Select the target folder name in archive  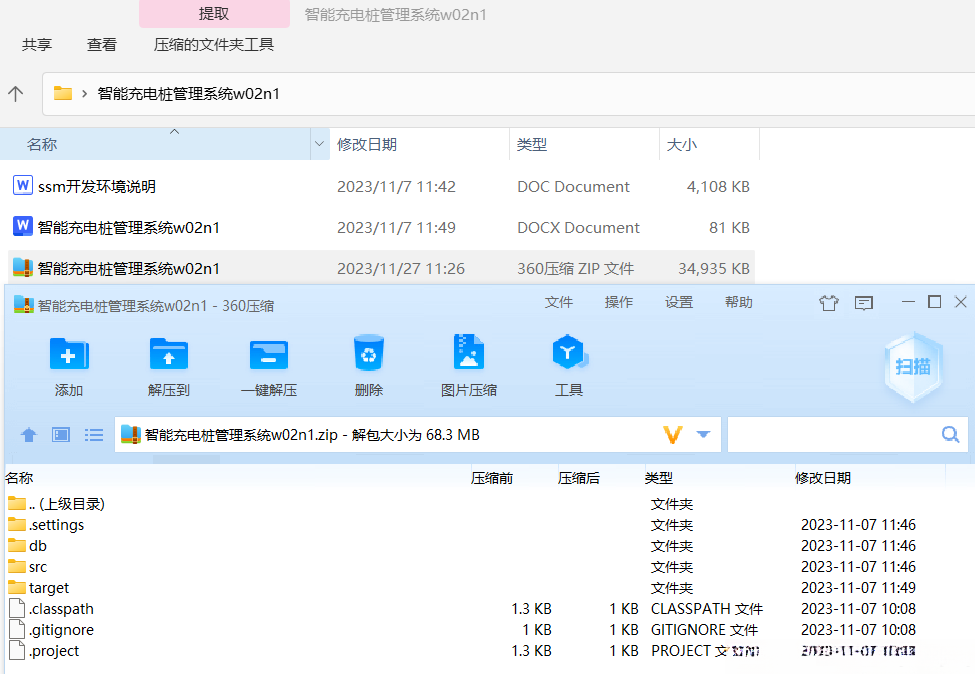pyautogui.click(x=49, y=588)
